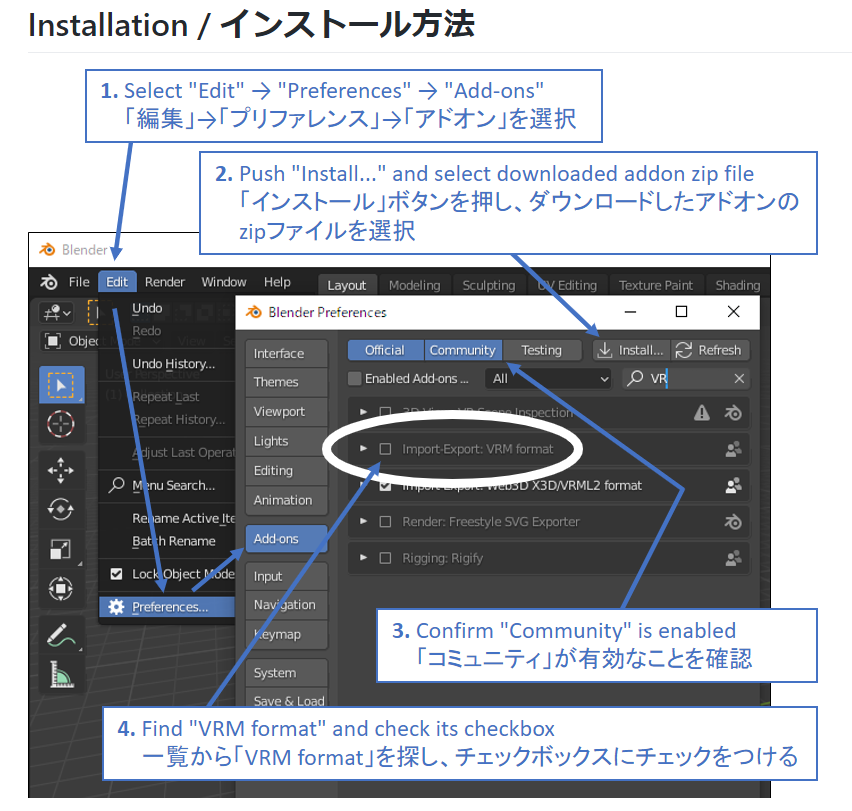Open the editor type dropdown icon
The image size is (852, 811).
click(x=57, y=313)
